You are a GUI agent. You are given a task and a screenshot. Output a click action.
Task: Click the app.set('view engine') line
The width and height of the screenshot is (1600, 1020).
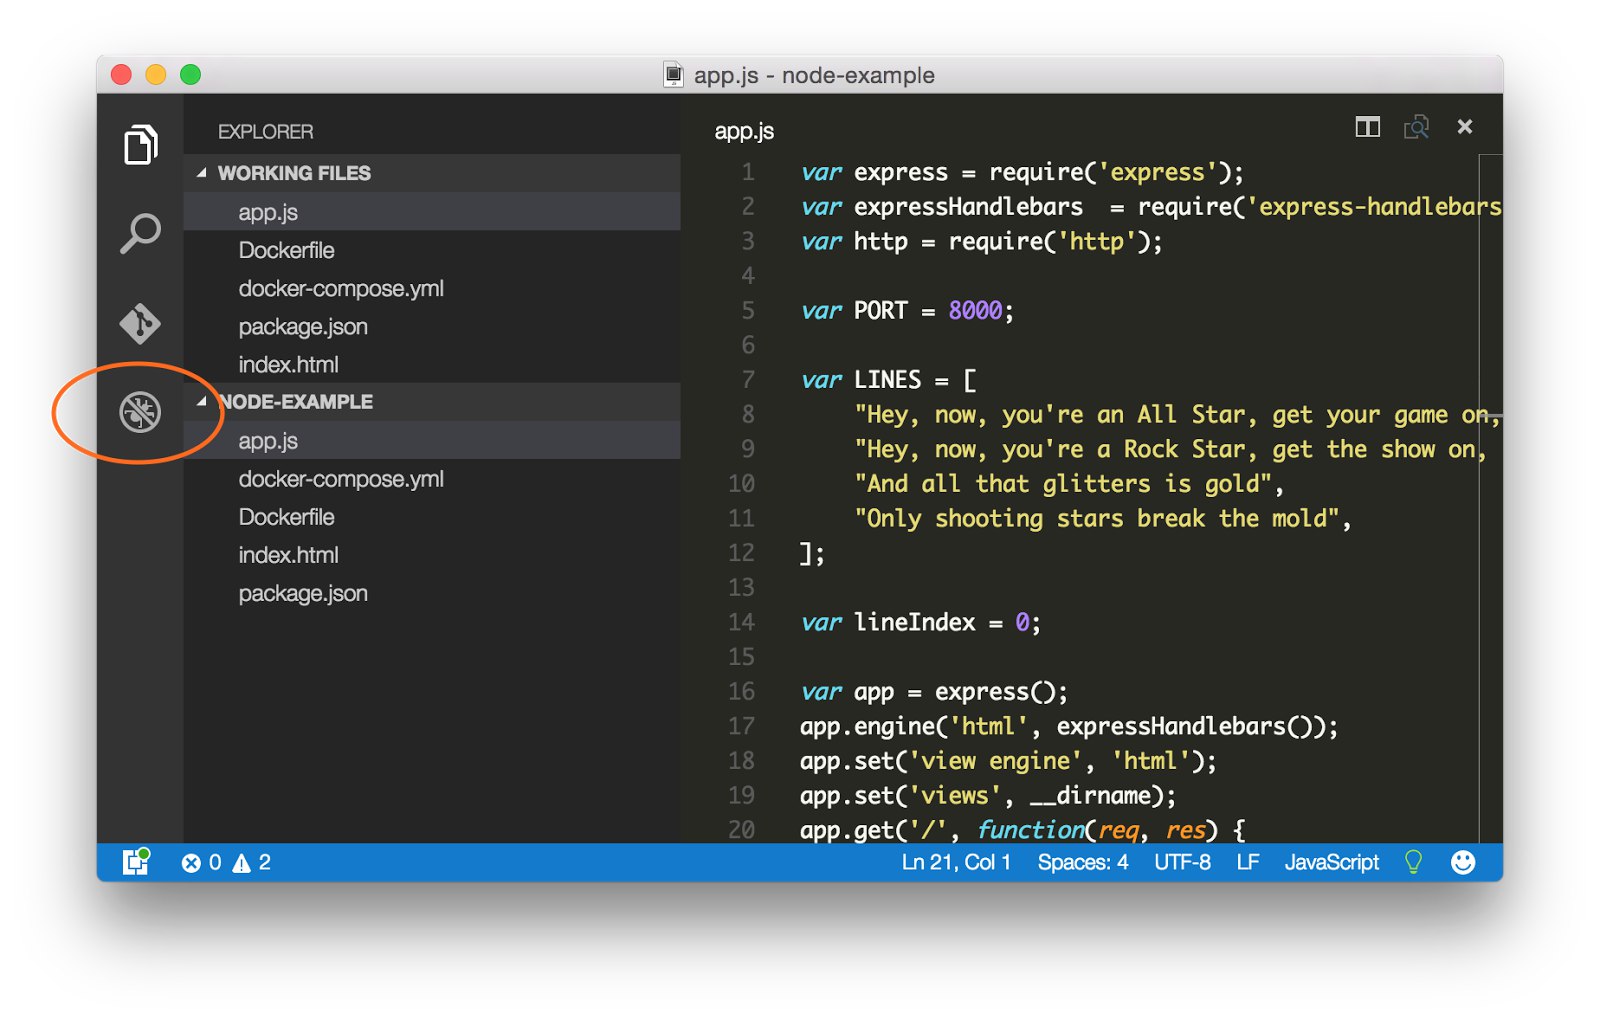pos(1008,761)
